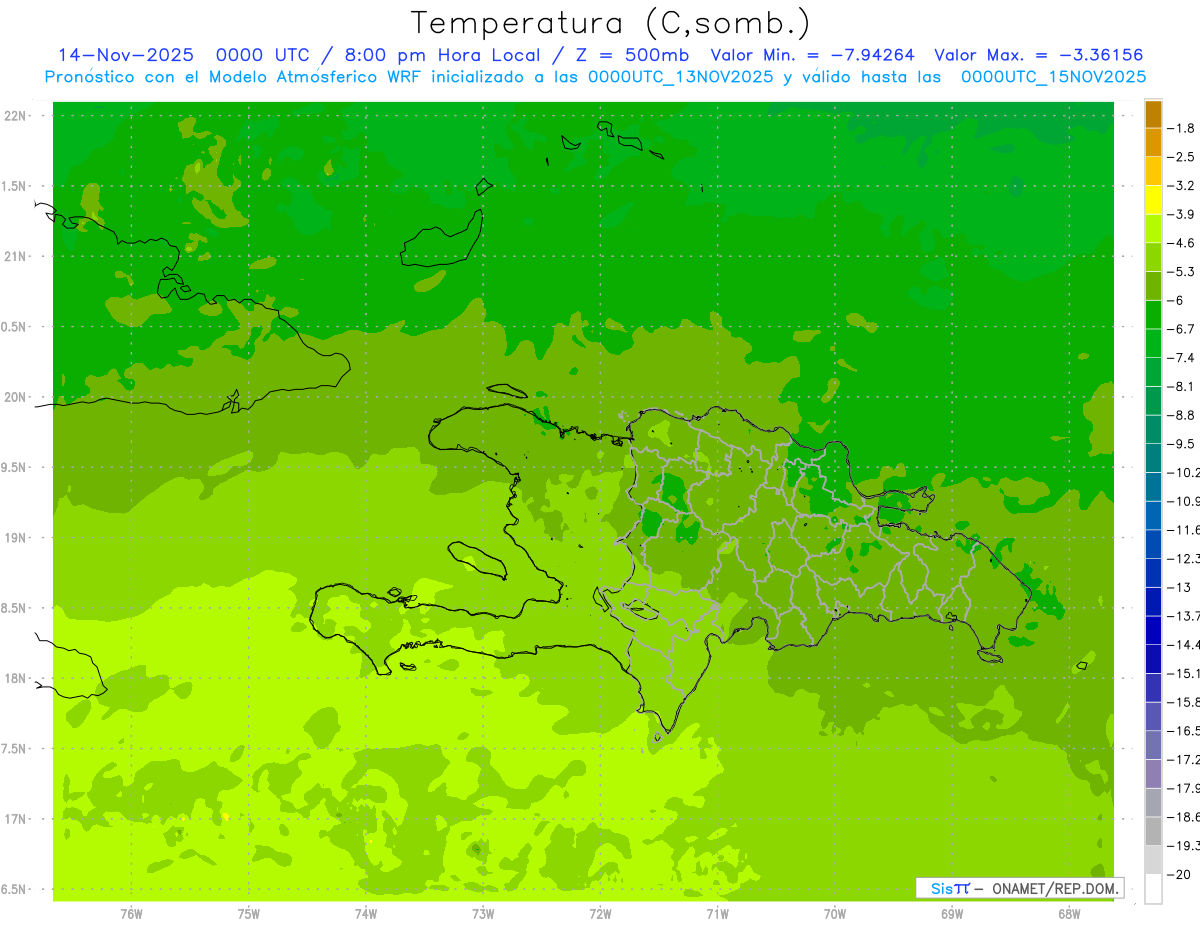
Task: Click the purple swatch between -17.2 and -17.9
Action: pyautogui.click(x=1154, y=774)
